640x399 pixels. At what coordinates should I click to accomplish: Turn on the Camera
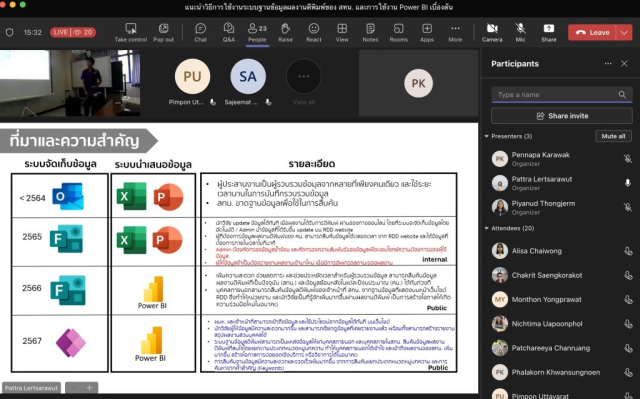point(492,33)
